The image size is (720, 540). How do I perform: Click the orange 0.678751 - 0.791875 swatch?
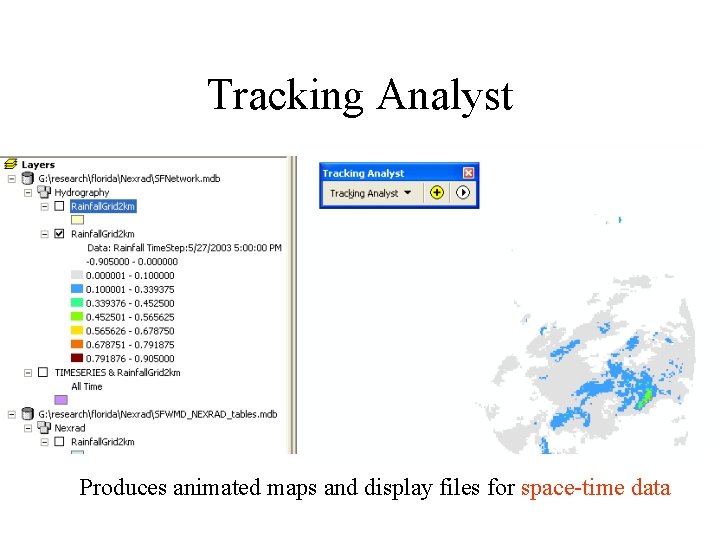[x=77, y=344]
